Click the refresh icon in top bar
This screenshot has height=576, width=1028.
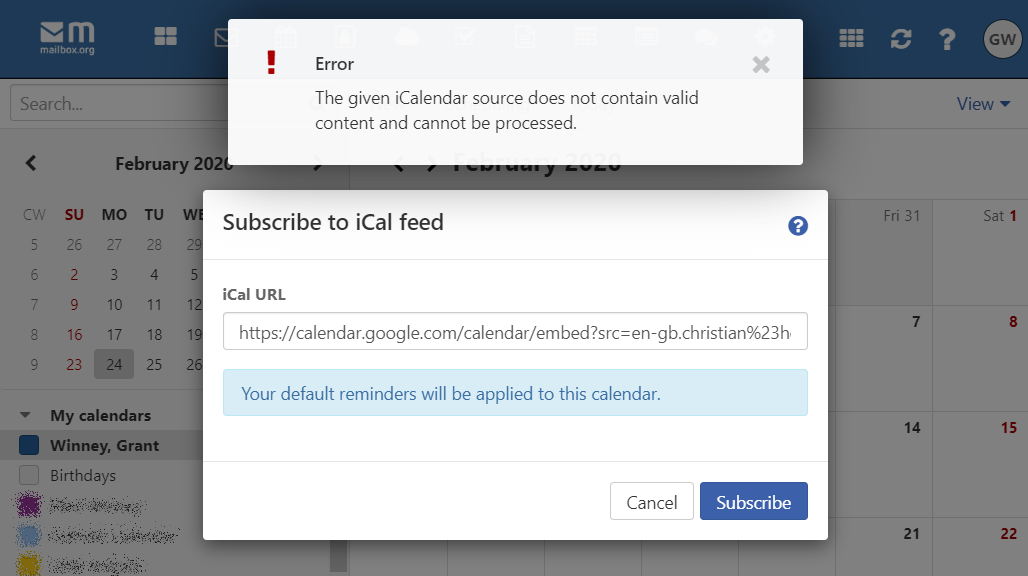pyautogui.click(x=901, y=39)
